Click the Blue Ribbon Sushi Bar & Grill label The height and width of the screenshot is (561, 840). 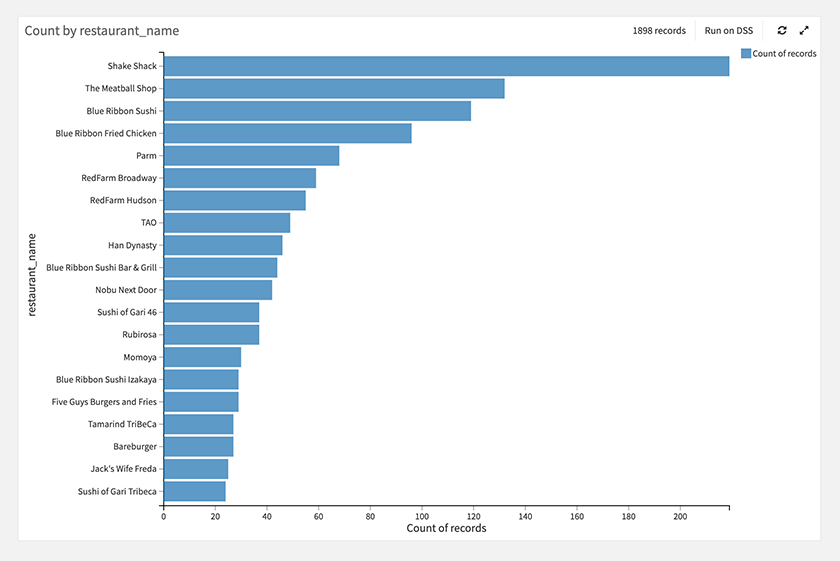pyautogui.click(x=101, y=267)
